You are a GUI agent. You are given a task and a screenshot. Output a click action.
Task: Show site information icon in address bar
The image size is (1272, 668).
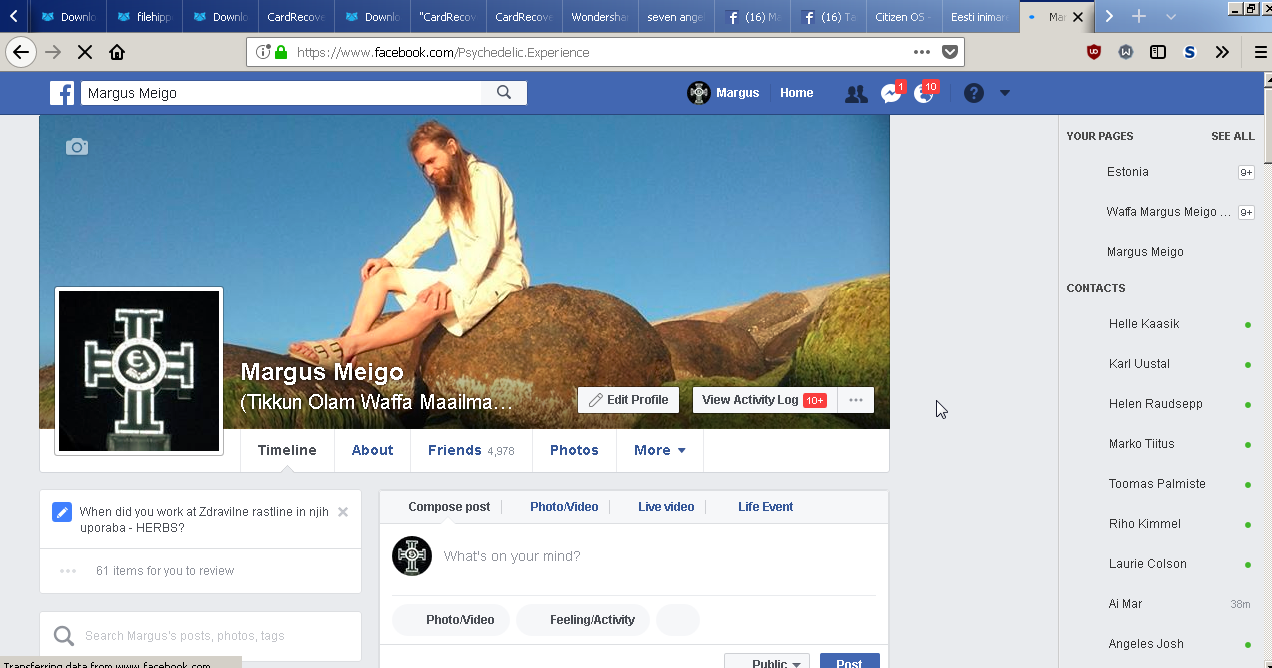(x=263, y=52)
